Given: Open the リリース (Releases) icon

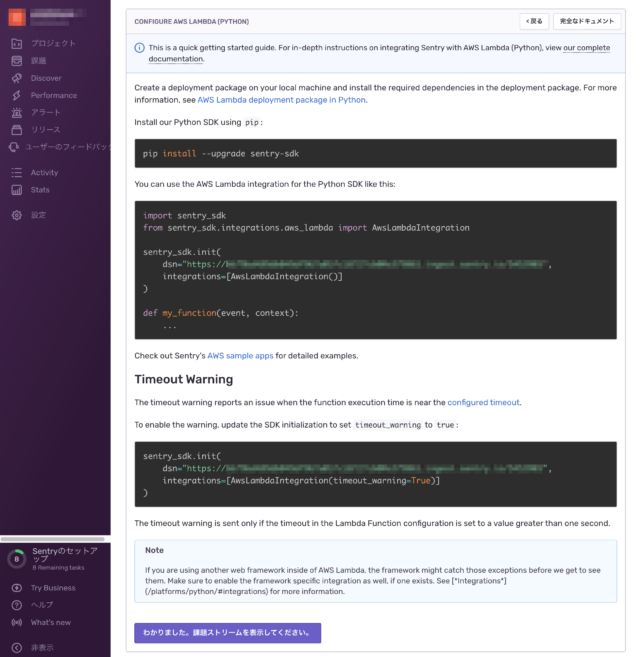Looking at the screenshot, I should pyautogui.click(x=16, y=129).
